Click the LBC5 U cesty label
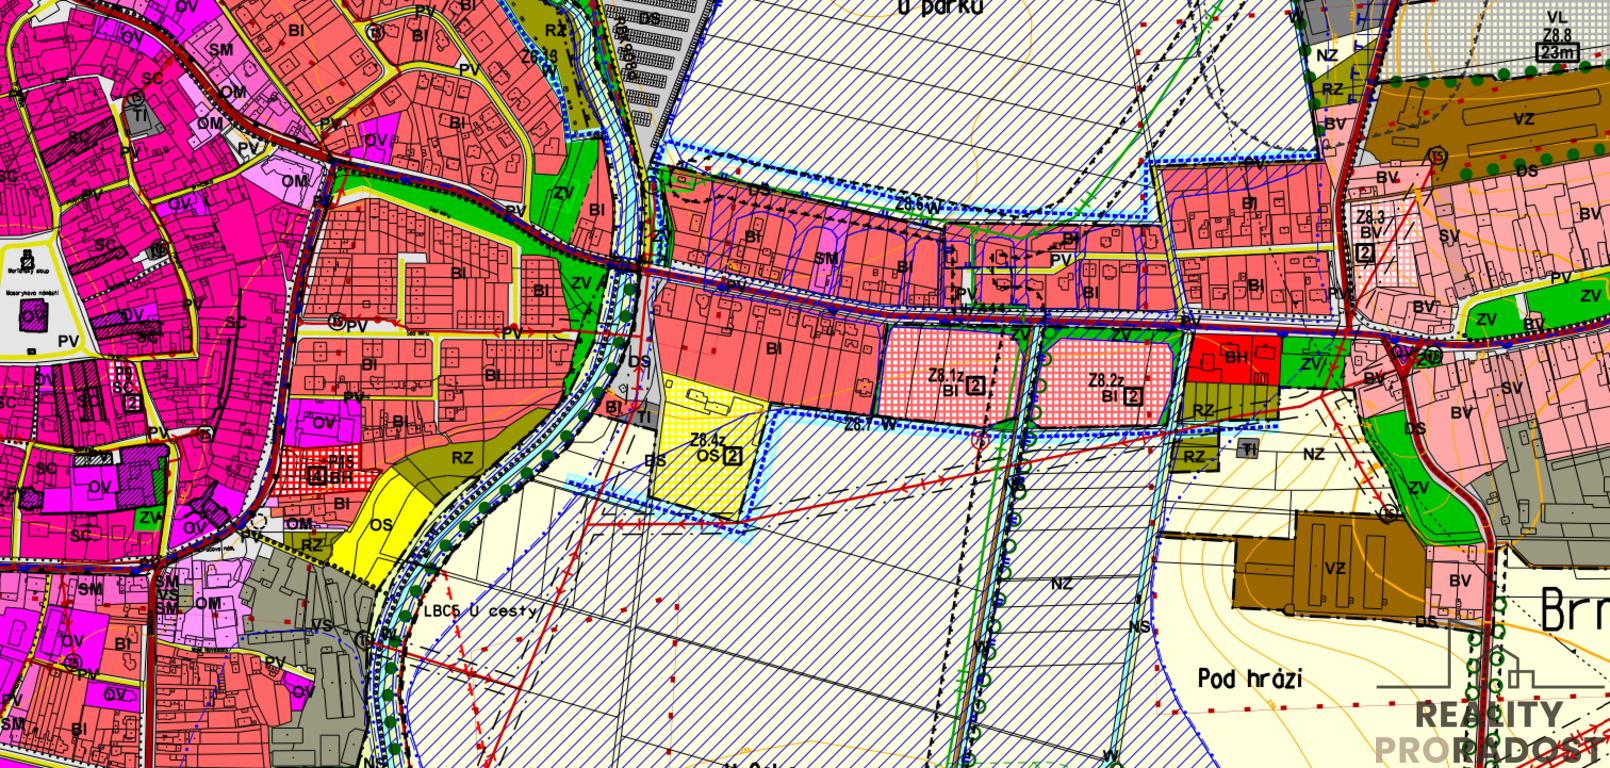The image size is (1610, 768). (x=480, y=610)
